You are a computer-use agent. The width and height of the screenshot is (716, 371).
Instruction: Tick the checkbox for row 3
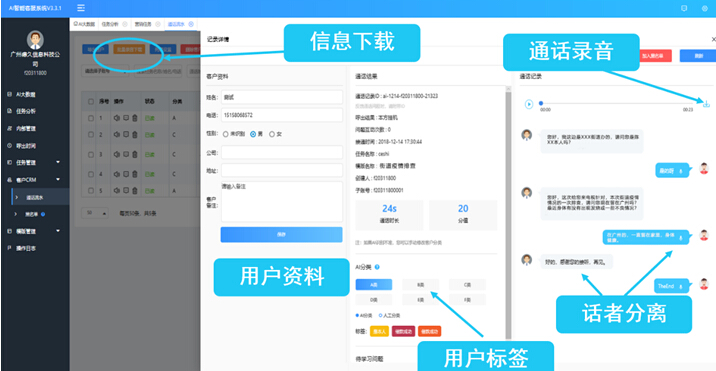point(91,154)
